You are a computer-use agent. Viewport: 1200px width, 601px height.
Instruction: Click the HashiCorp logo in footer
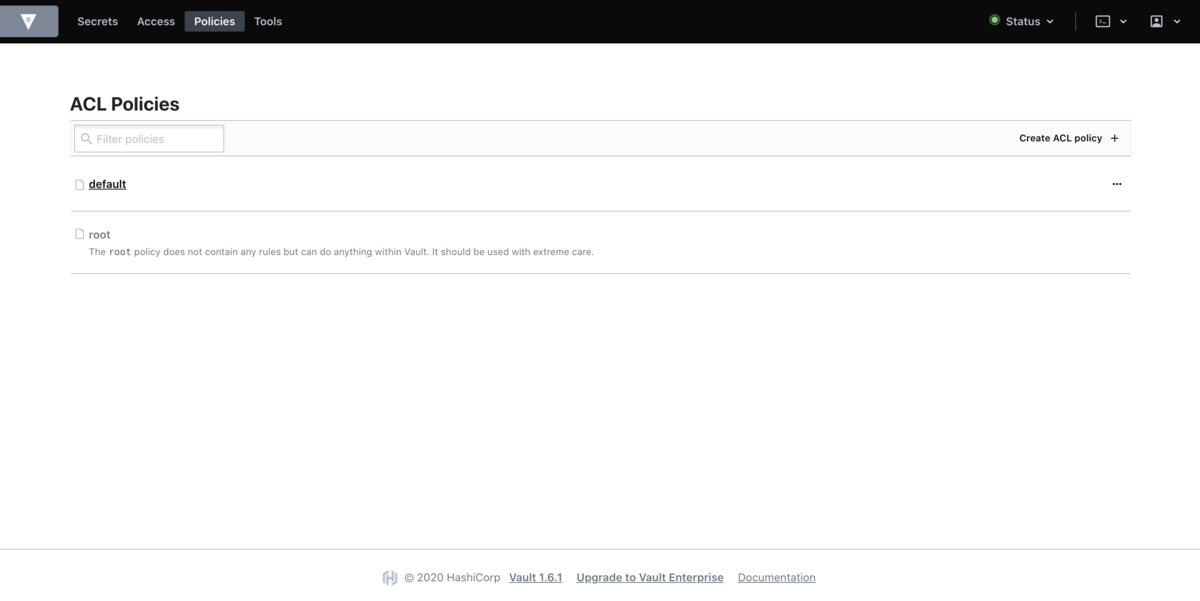[390, 577]
